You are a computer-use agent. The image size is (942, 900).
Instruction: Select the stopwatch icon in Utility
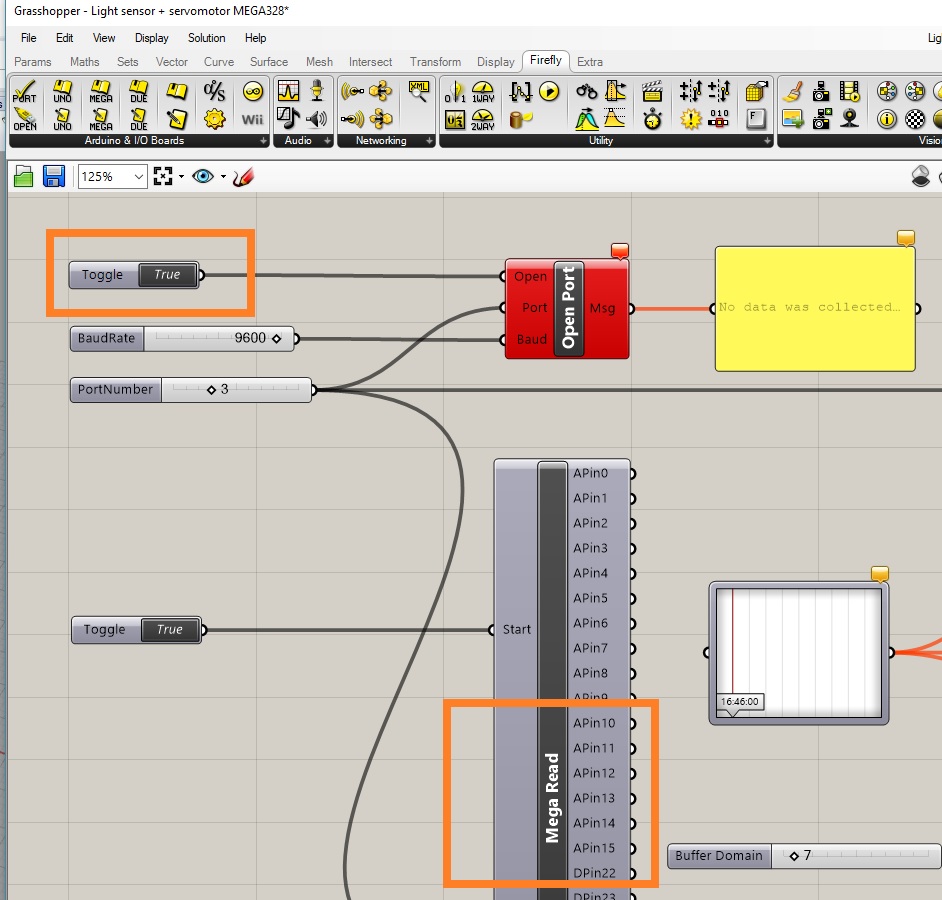click(x=652, y=119)
